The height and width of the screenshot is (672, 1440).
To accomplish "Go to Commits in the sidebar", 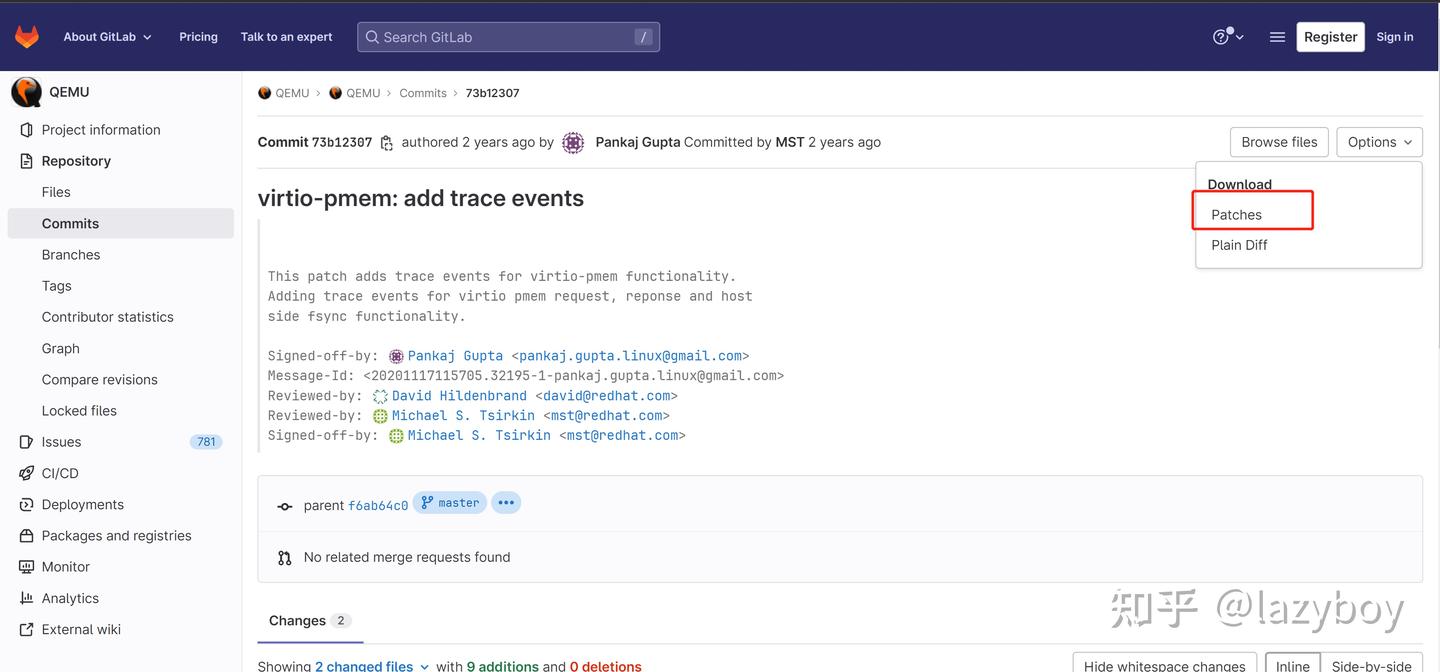I will pyautogui.click(x=120, y=223).
